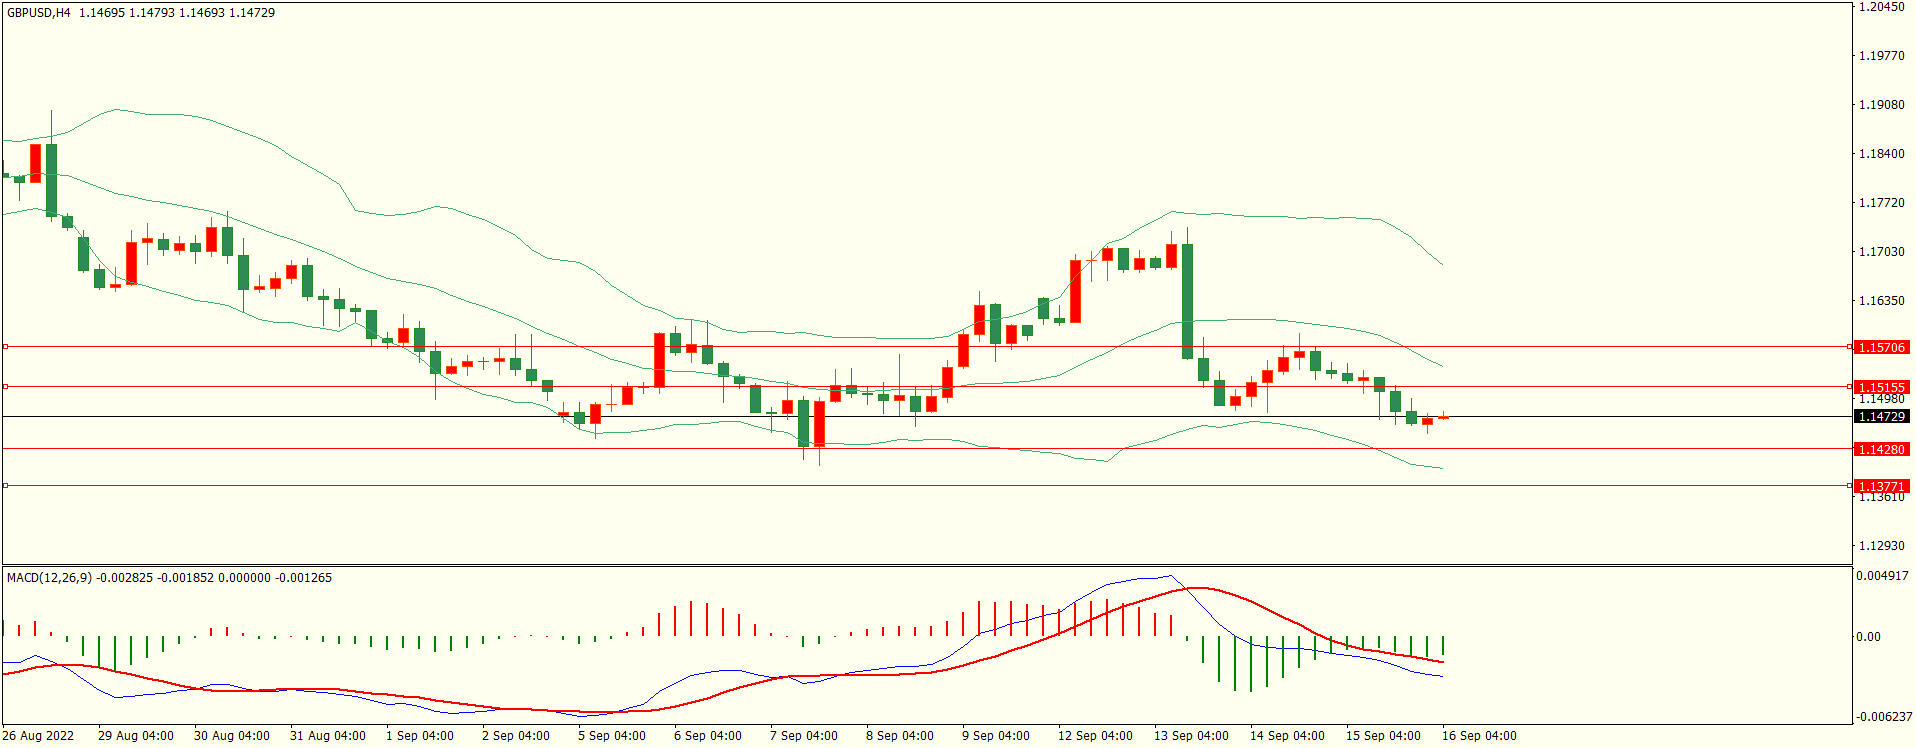1916x748 pixels.
Task: Click the 16 Sep 04:00 time label
Action: (1479, 736)
